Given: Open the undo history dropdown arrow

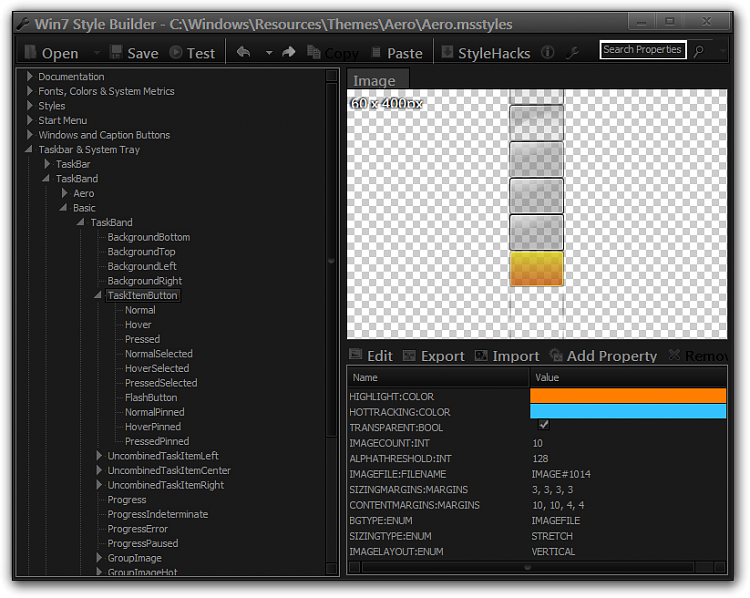Looking at the screenshot, I should (x=269, y=53).
